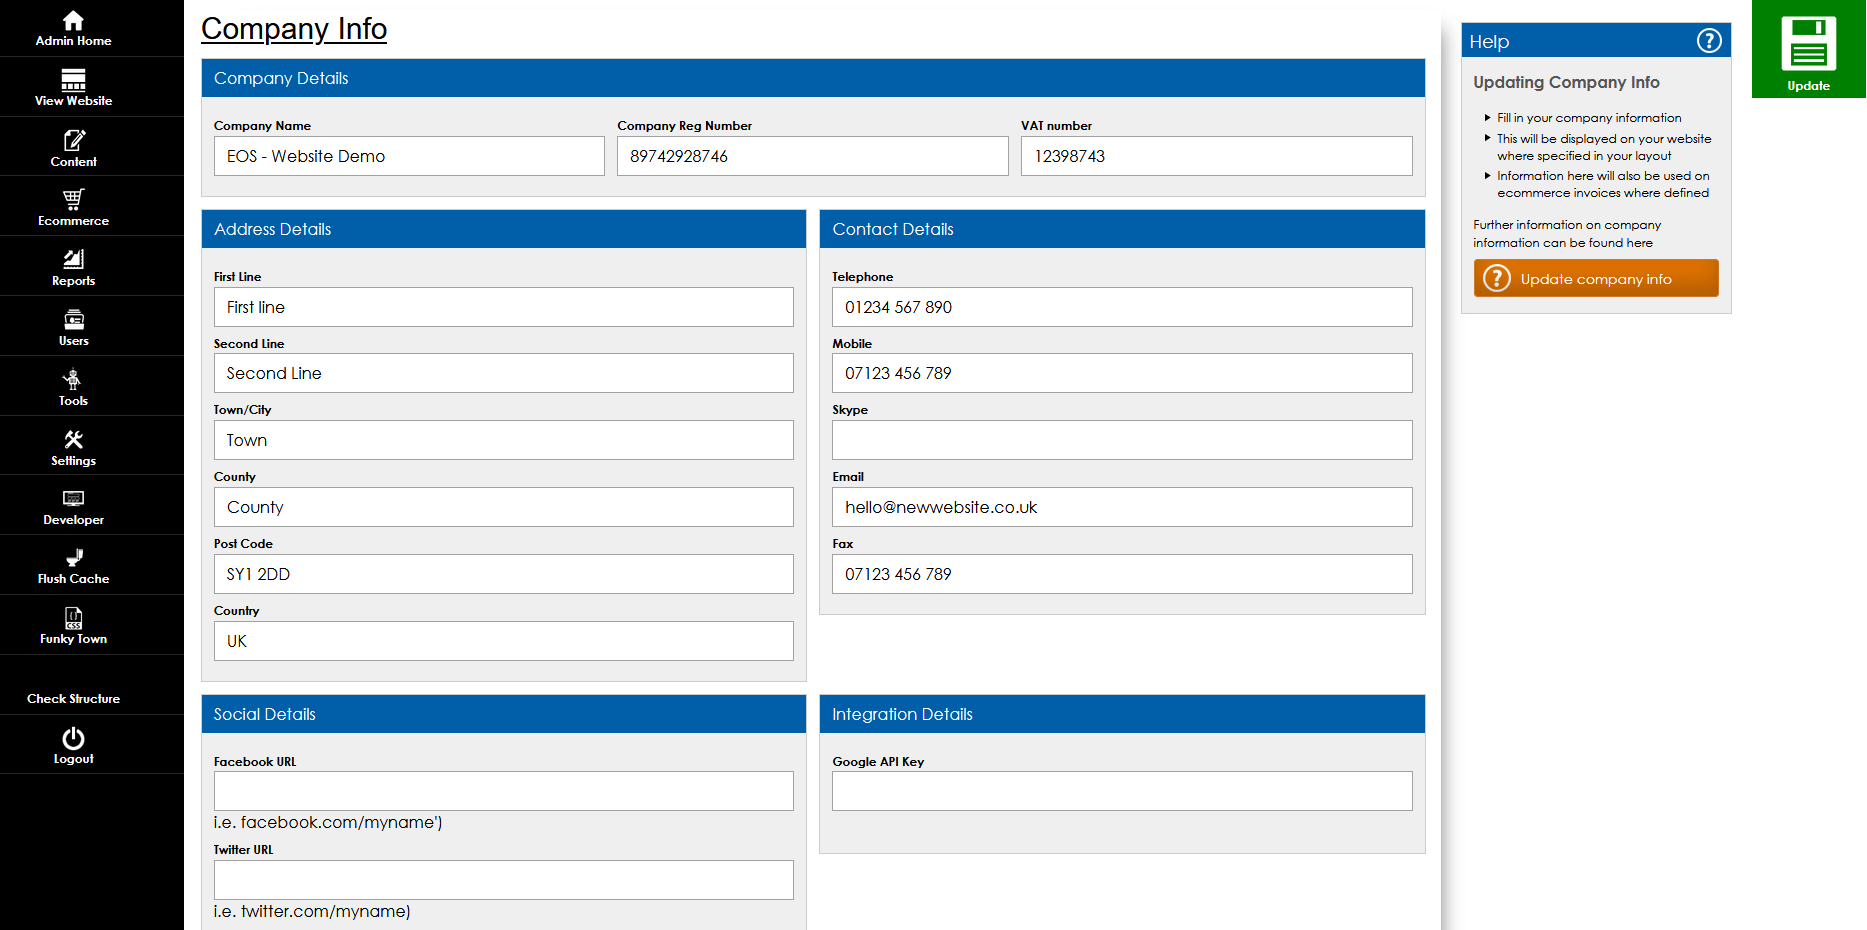Focus the empty Skype input field

pos(1121,440)
